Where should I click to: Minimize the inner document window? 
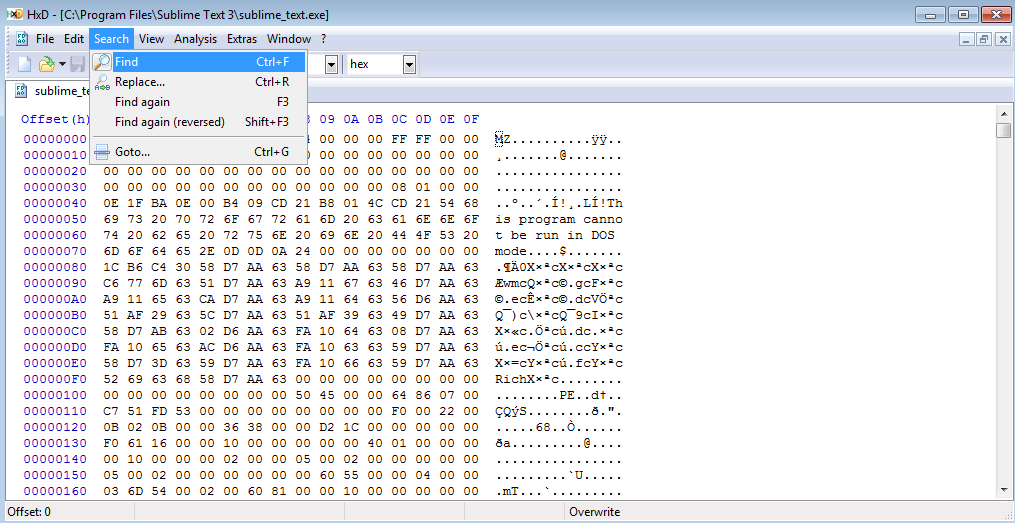pyautogui.click(x=967, y=39)
